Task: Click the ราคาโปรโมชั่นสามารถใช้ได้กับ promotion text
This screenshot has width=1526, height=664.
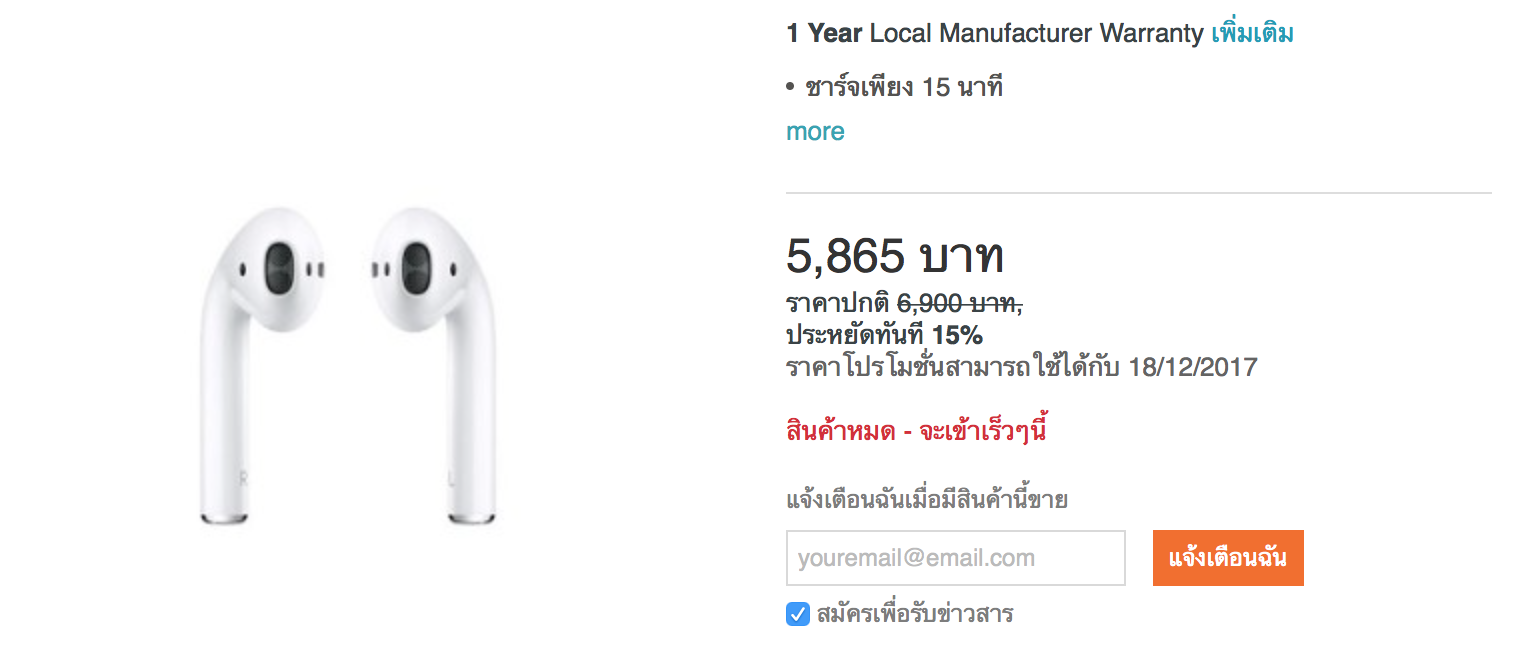Action: [954, 368]
